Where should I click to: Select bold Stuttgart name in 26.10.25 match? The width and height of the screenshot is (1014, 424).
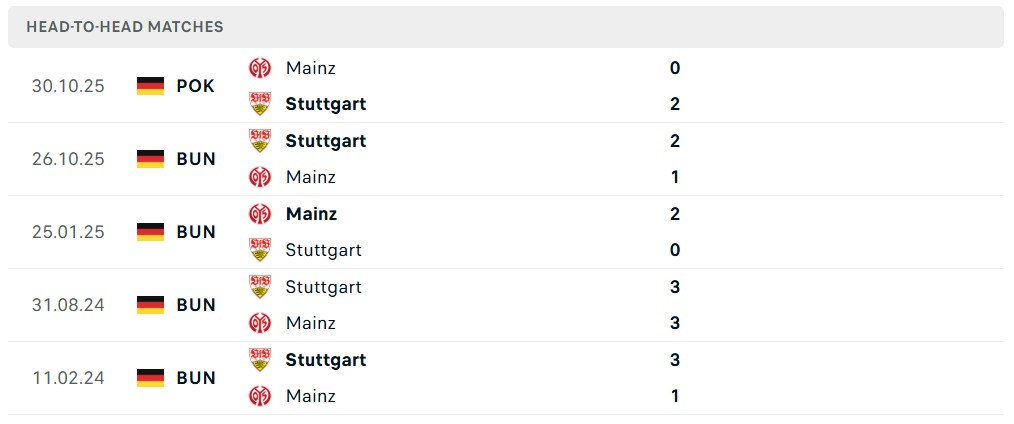(x=325, y=141)
